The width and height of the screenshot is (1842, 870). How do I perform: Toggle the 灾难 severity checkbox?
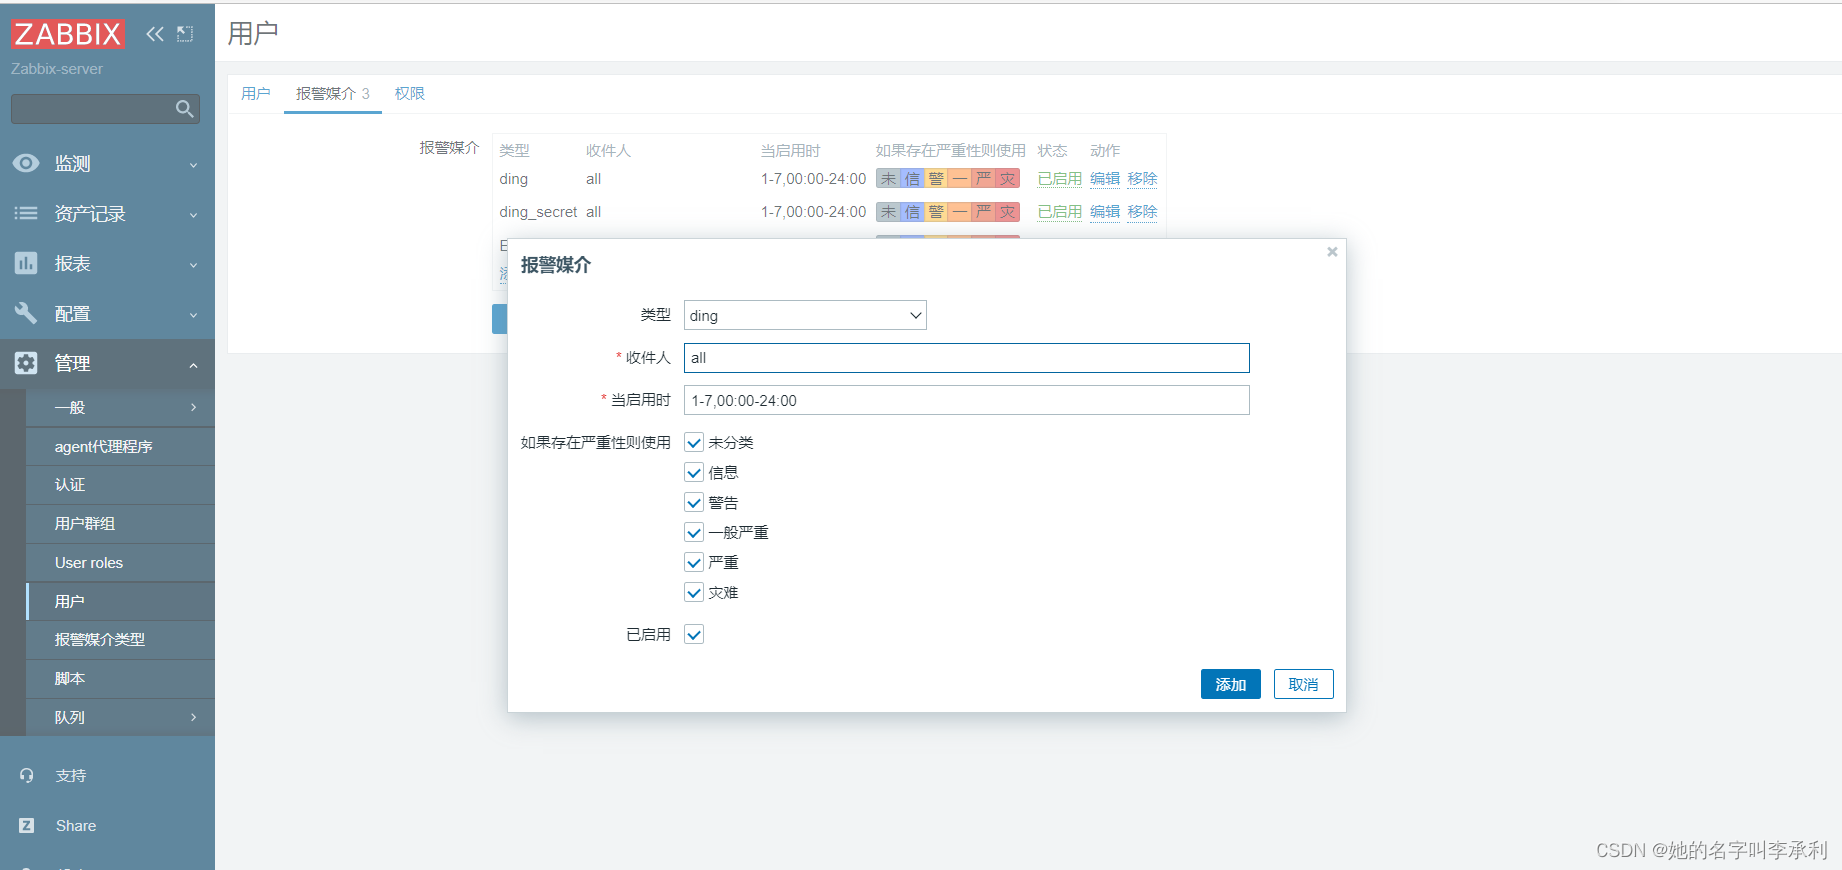point(694,592)
